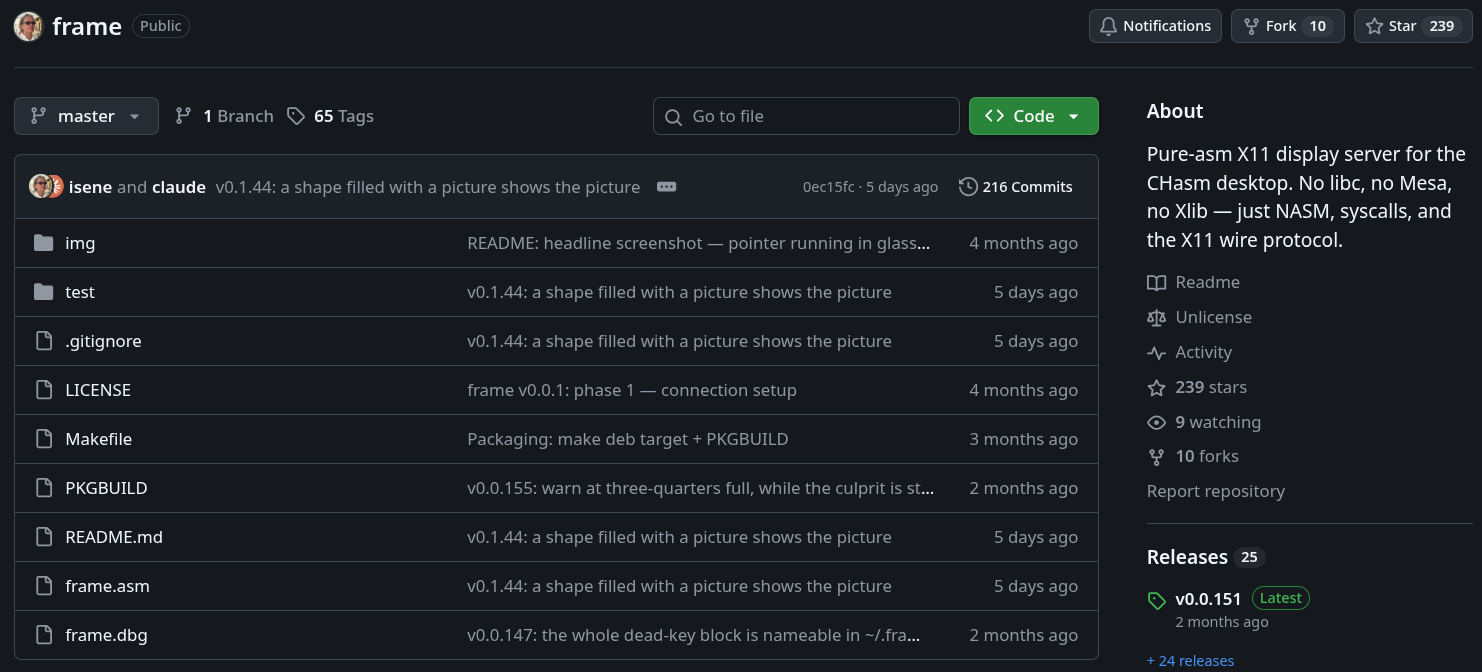View the 10 forks sidebar link
1482x672 pixels.
coord(1193,456)
